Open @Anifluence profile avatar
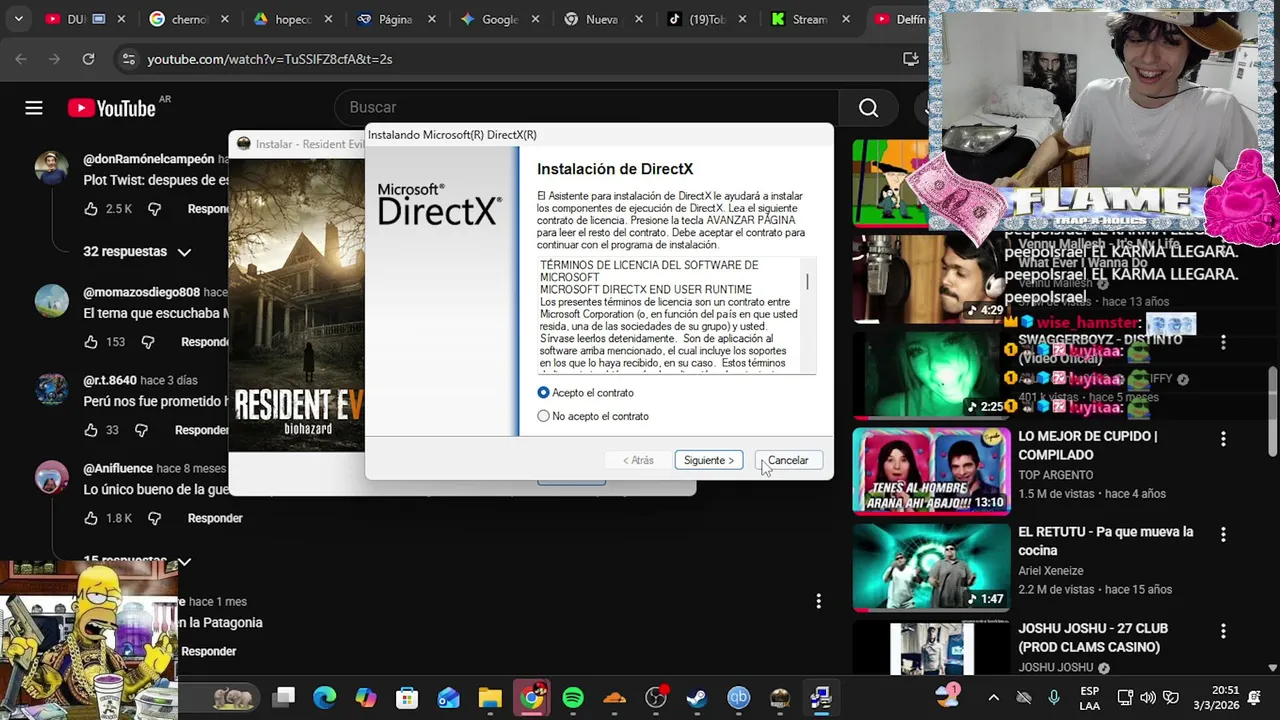 tap(52, 477)
